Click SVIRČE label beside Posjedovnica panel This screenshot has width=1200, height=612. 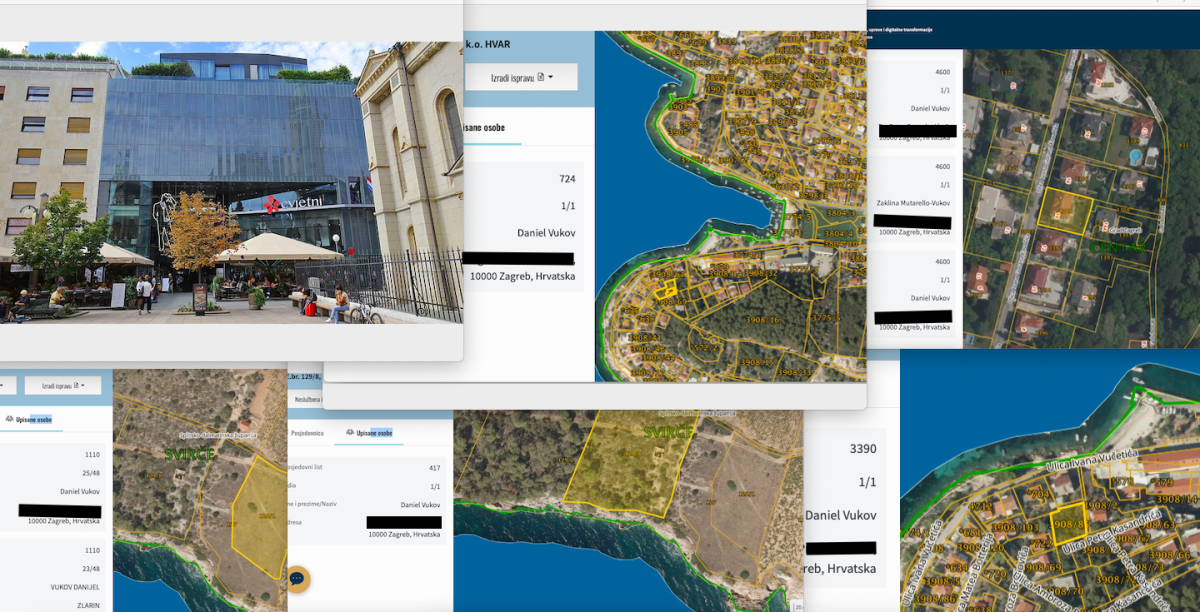tap(667, 432)
